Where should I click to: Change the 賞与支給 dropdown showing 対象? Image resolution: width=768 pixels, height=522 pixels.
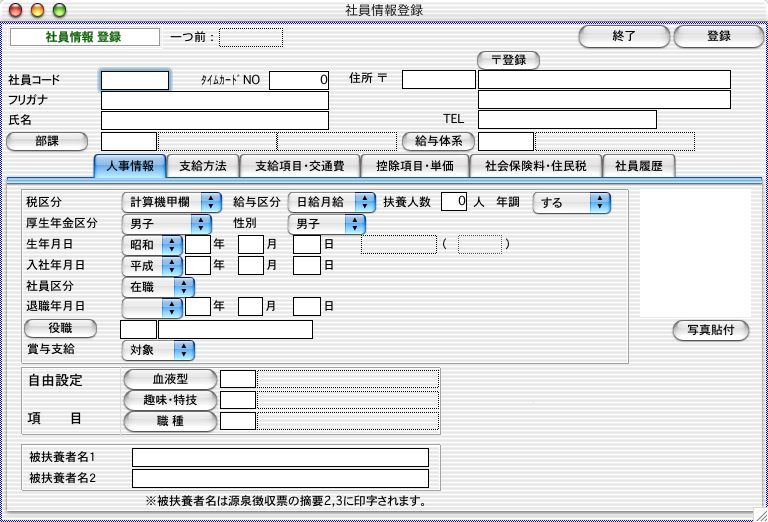[157, 350]
